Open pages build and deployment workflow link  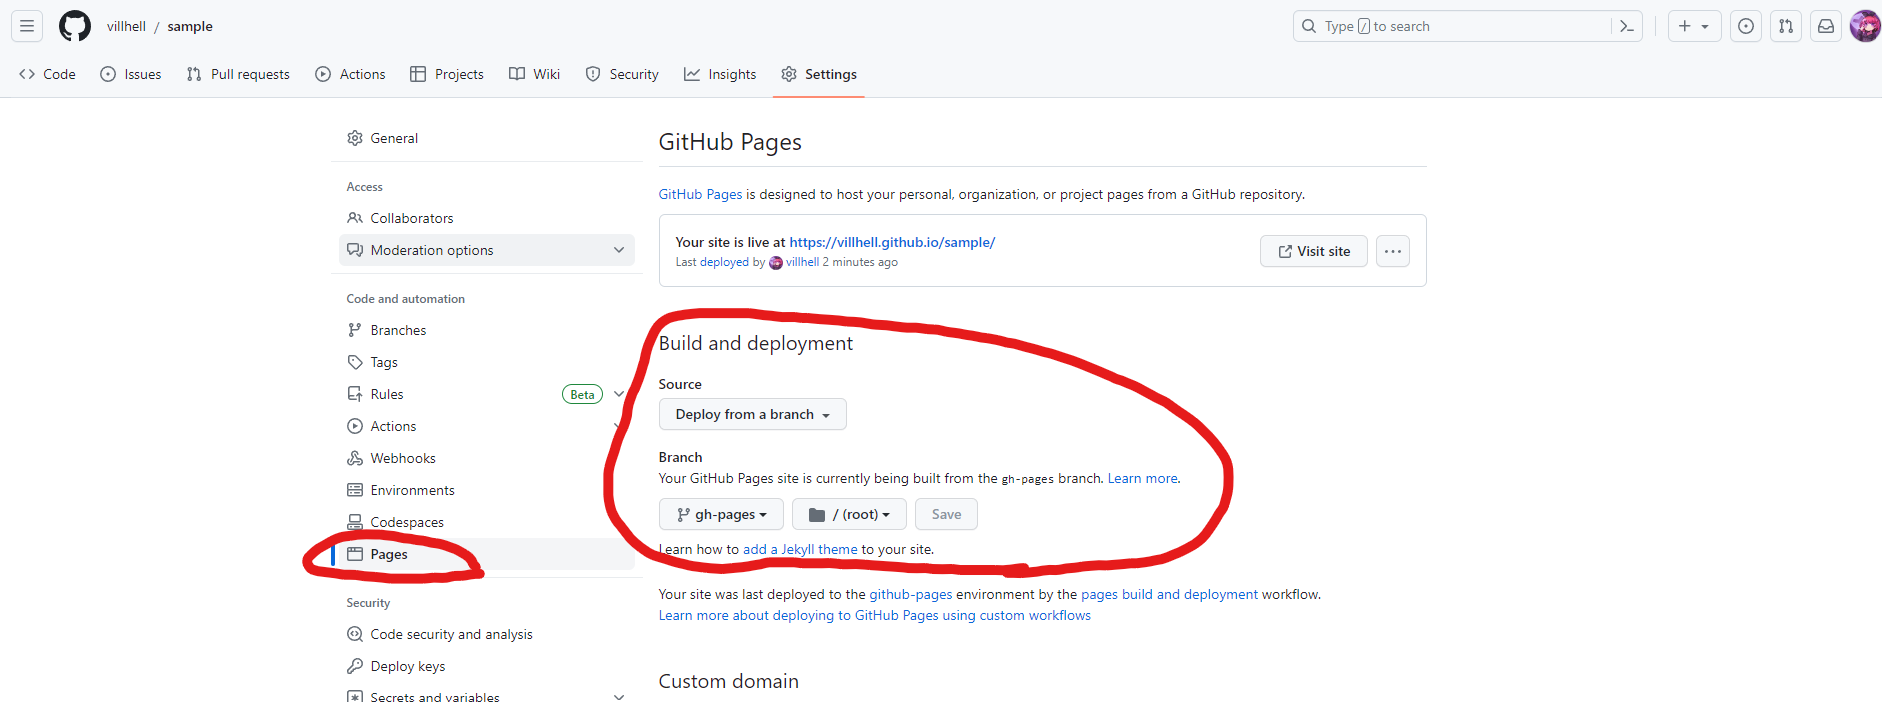[1169, 594]
